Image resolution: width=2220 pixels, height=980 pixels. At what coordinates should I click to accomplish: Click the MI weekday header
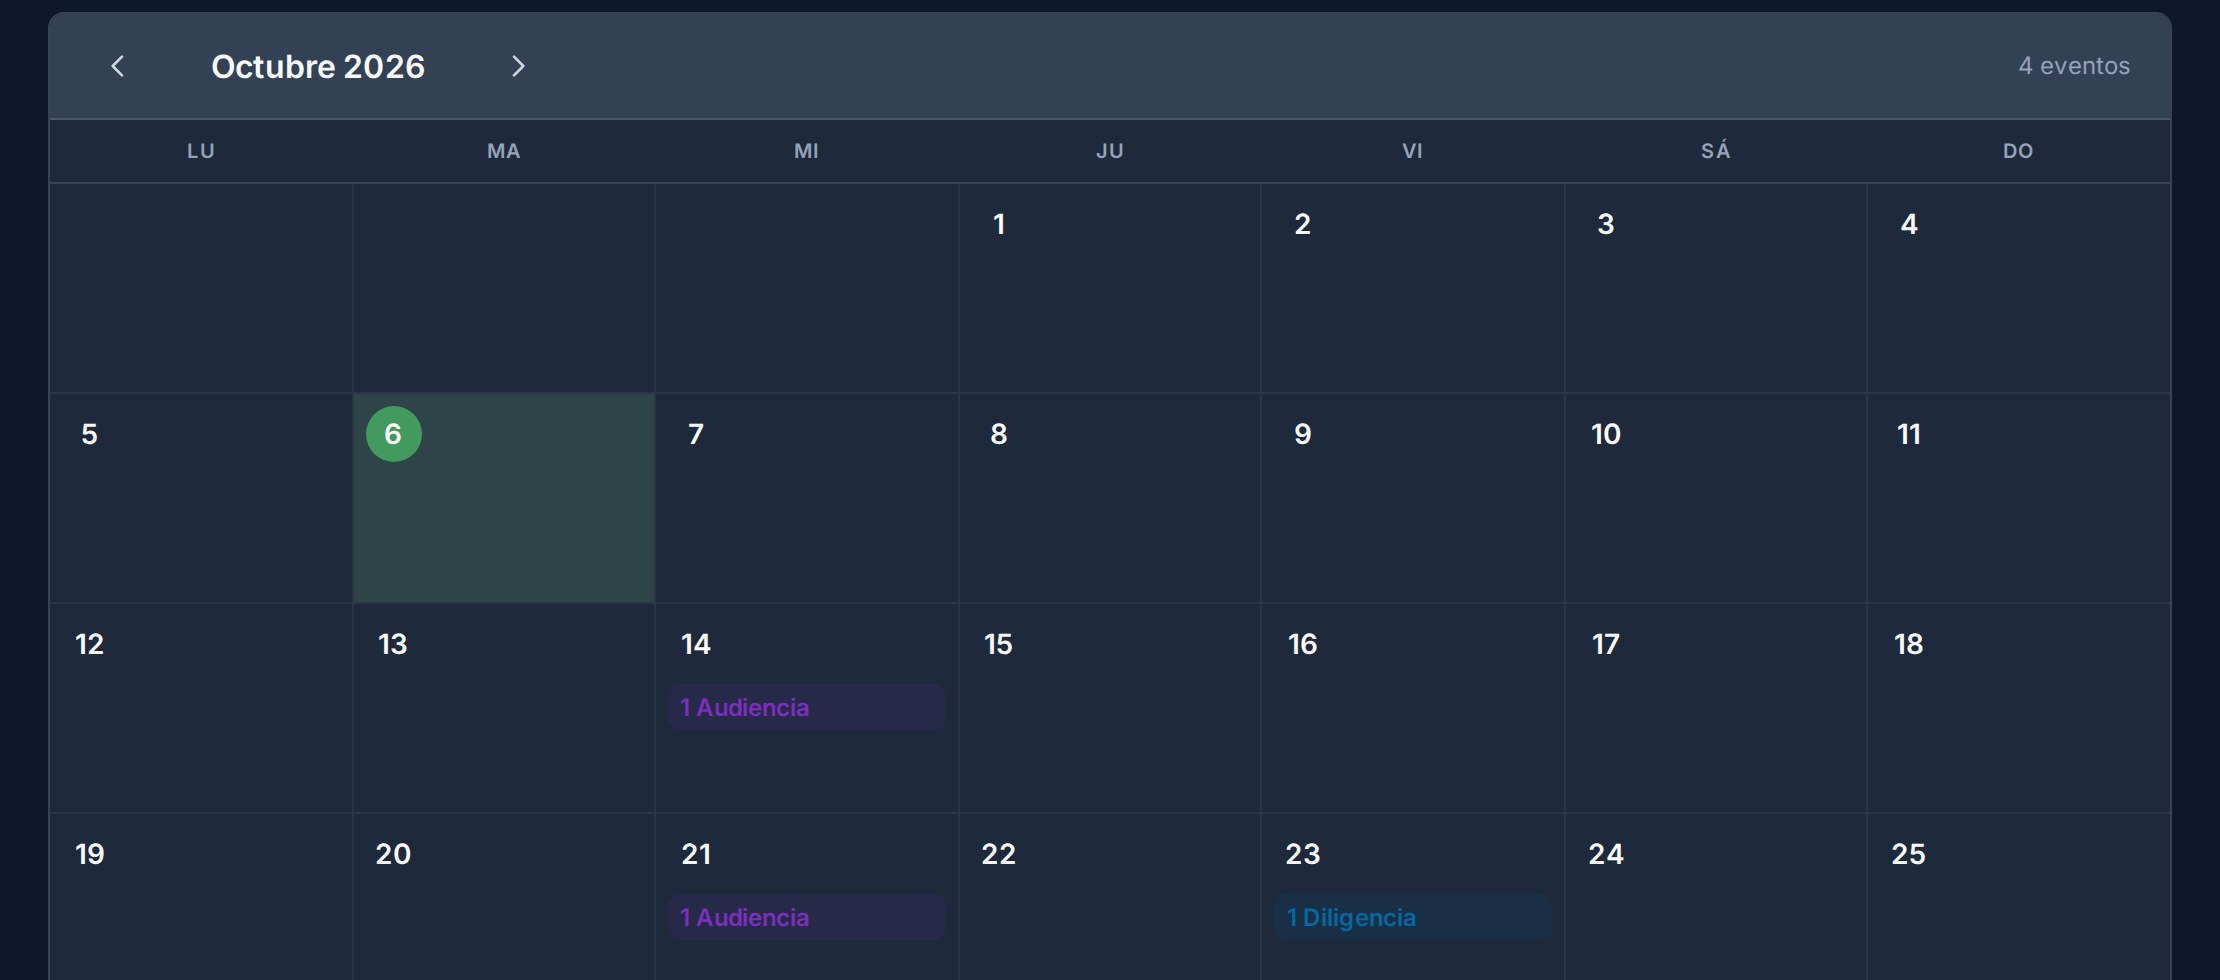807,151
